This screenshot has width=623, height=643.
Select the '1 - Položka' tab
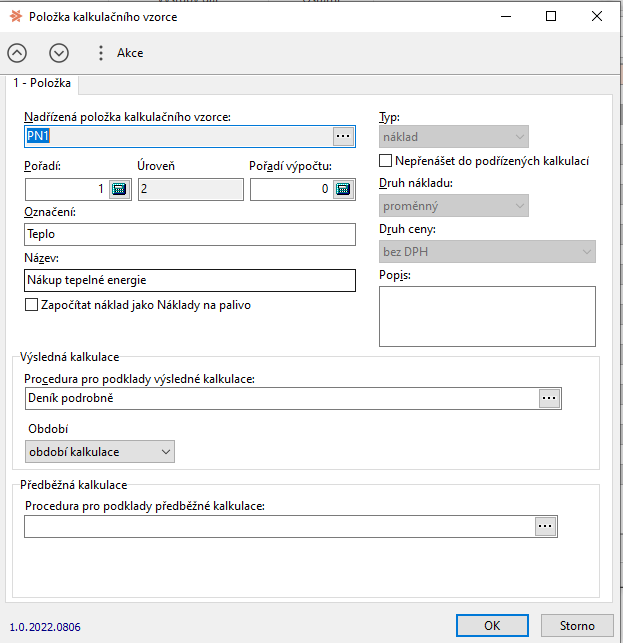[x=42, y=83]
